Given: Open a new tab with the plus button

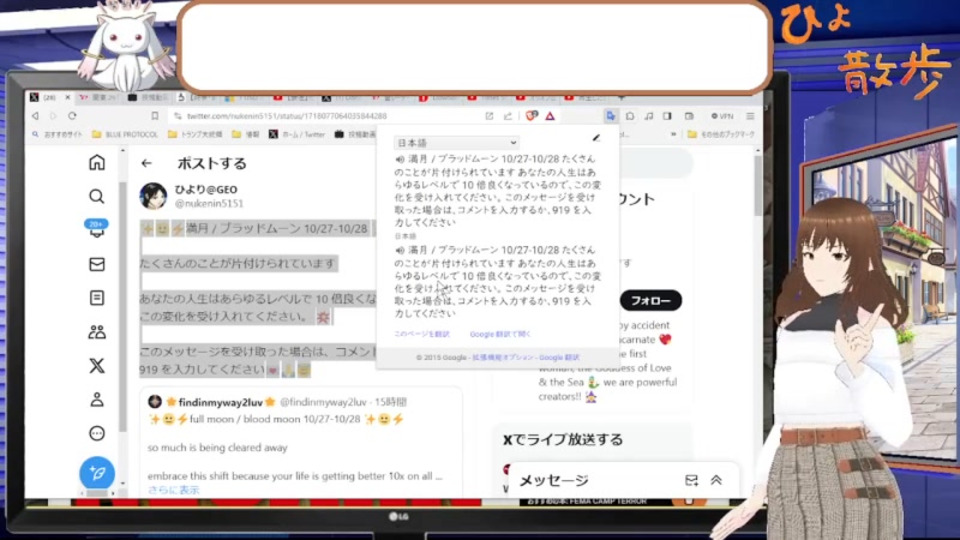Looking at the screenshot, I should [621, 97].
